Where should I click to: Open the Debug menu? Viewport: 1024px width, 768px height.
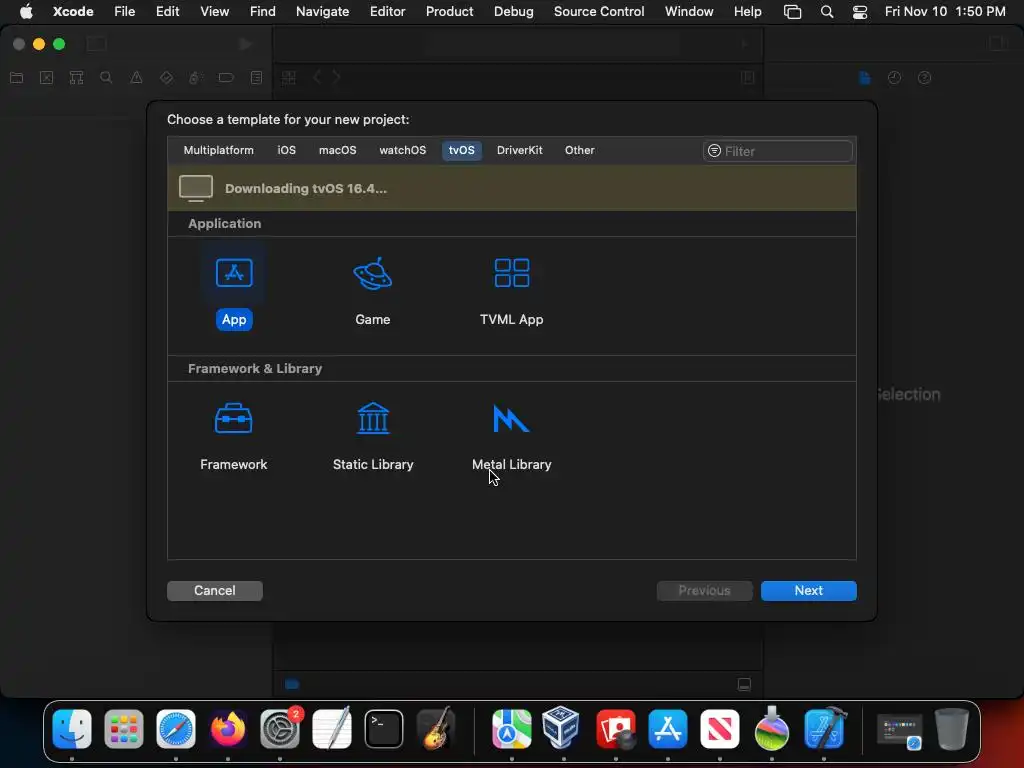click(x=513, y=11)
